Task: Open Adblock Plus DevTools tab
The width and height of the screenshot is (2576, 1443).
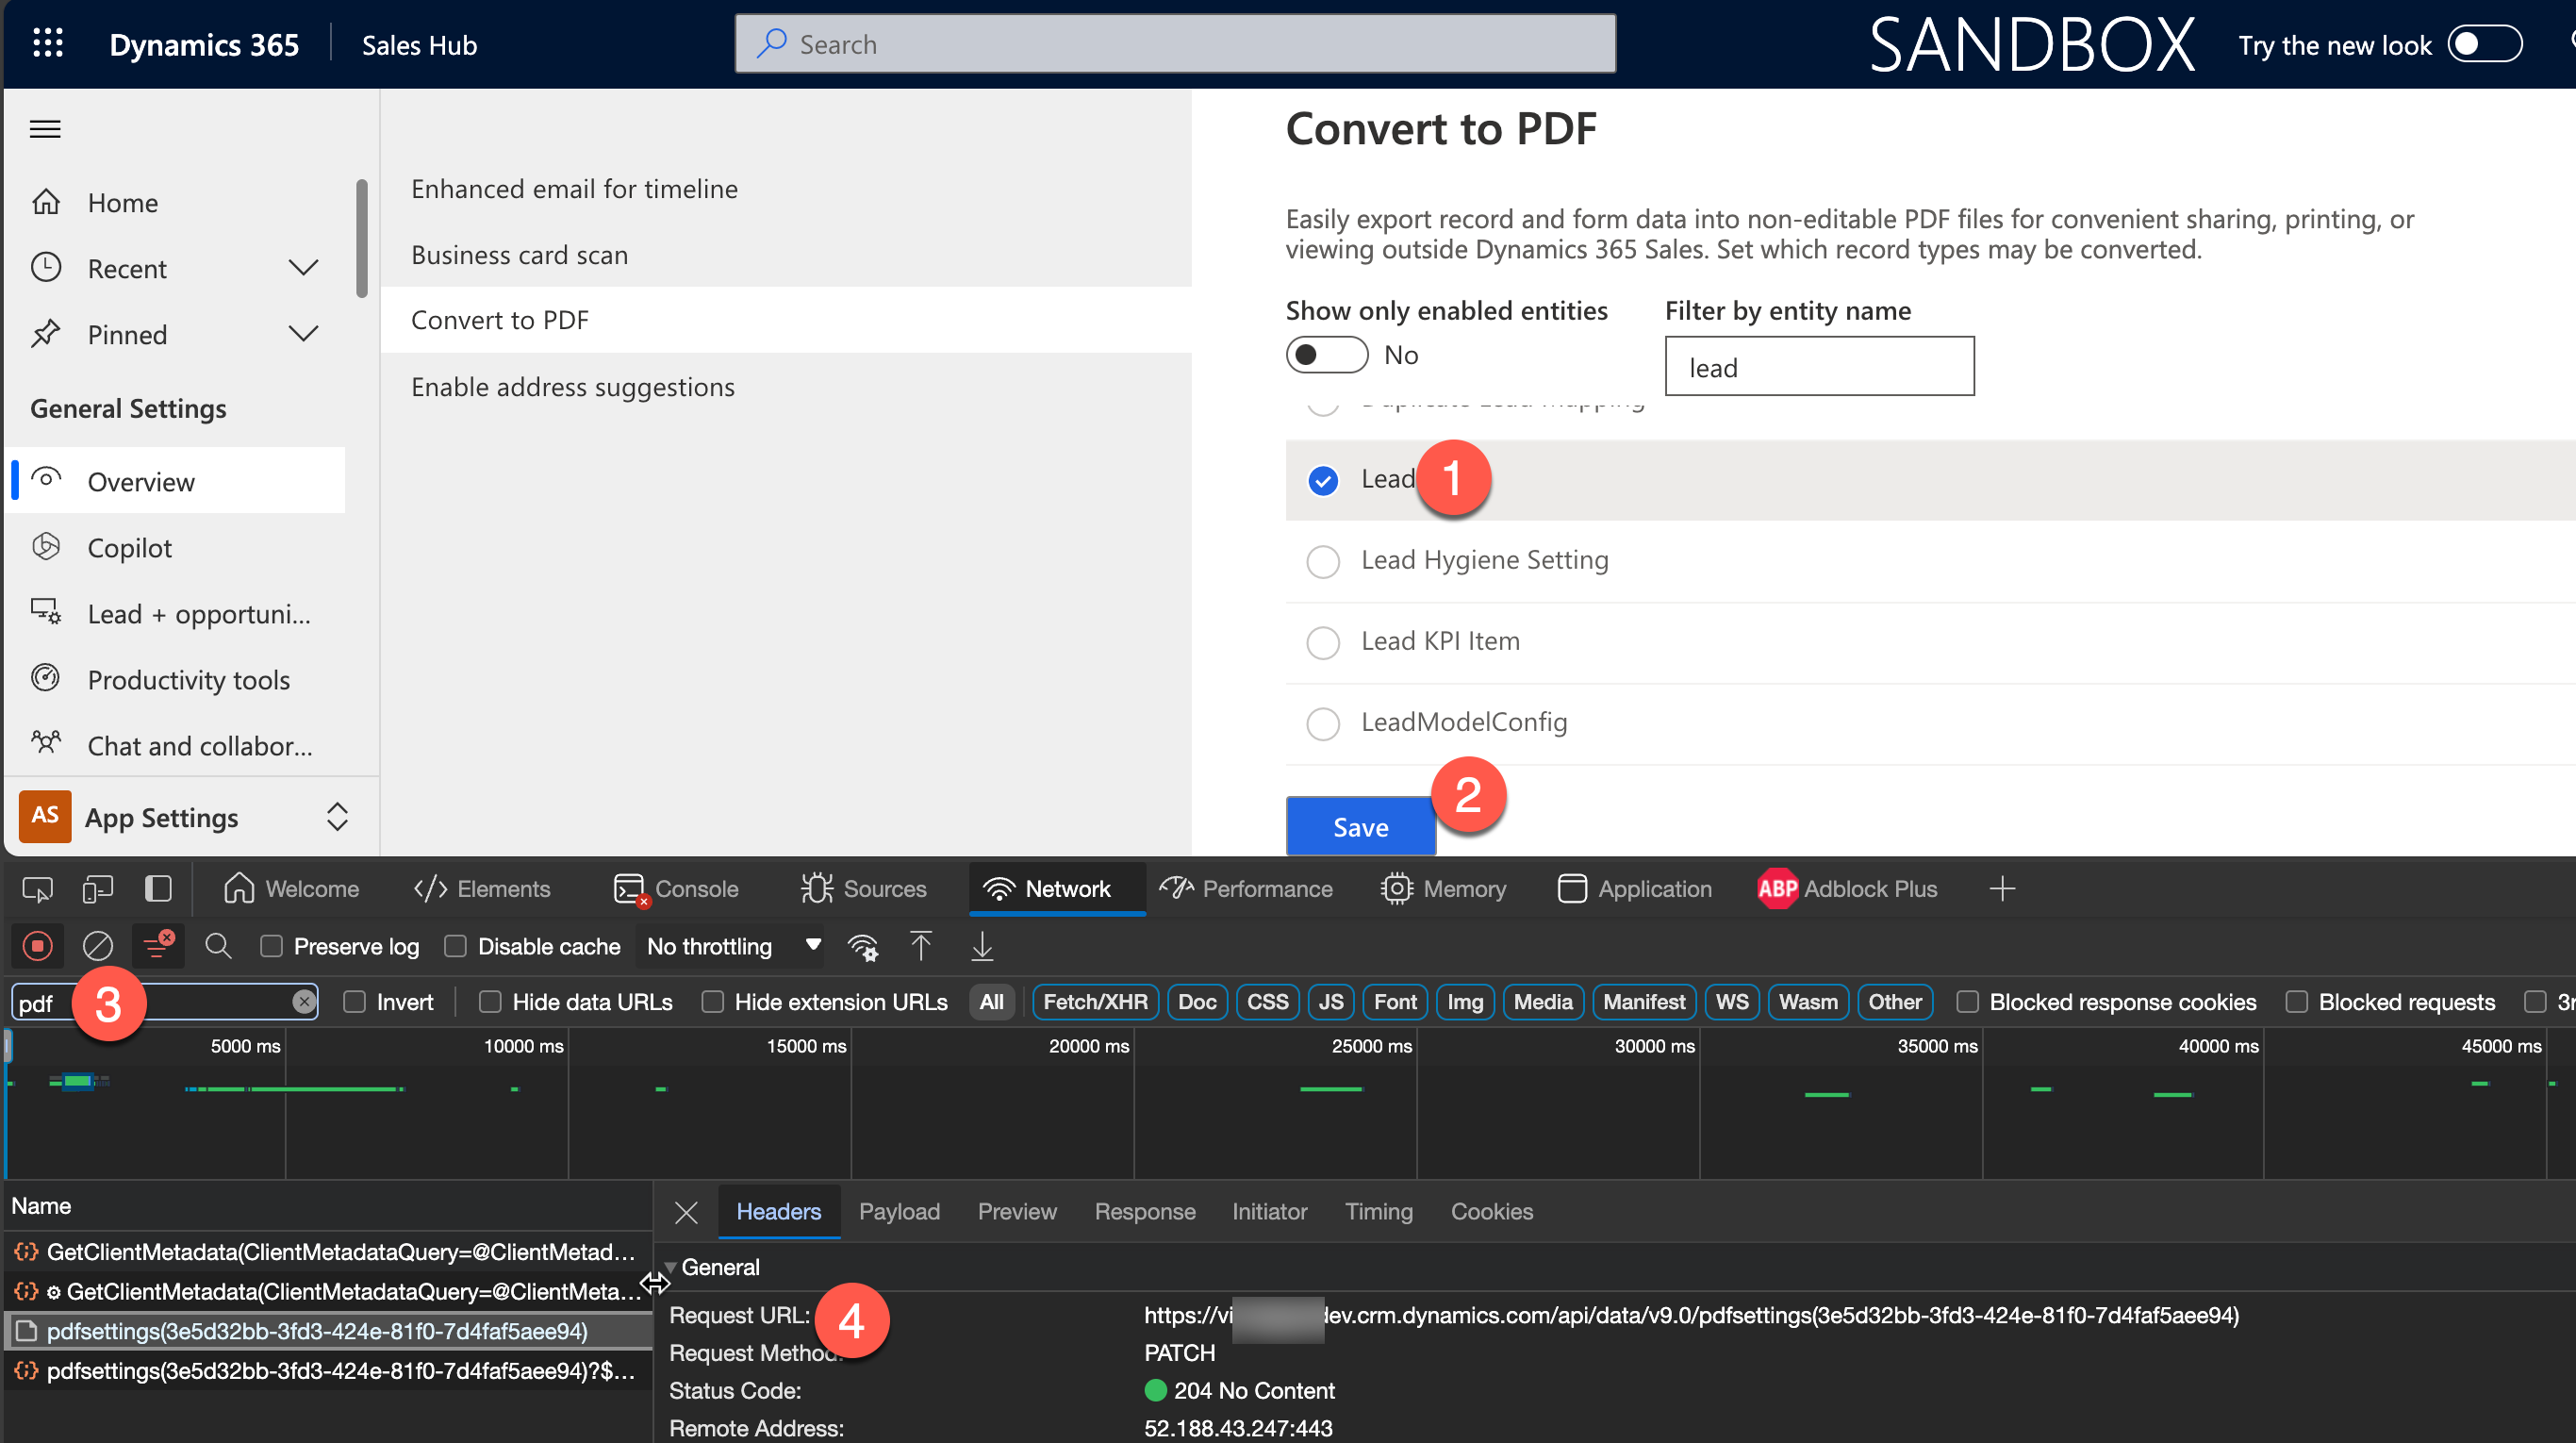Action: [1846, 889]
